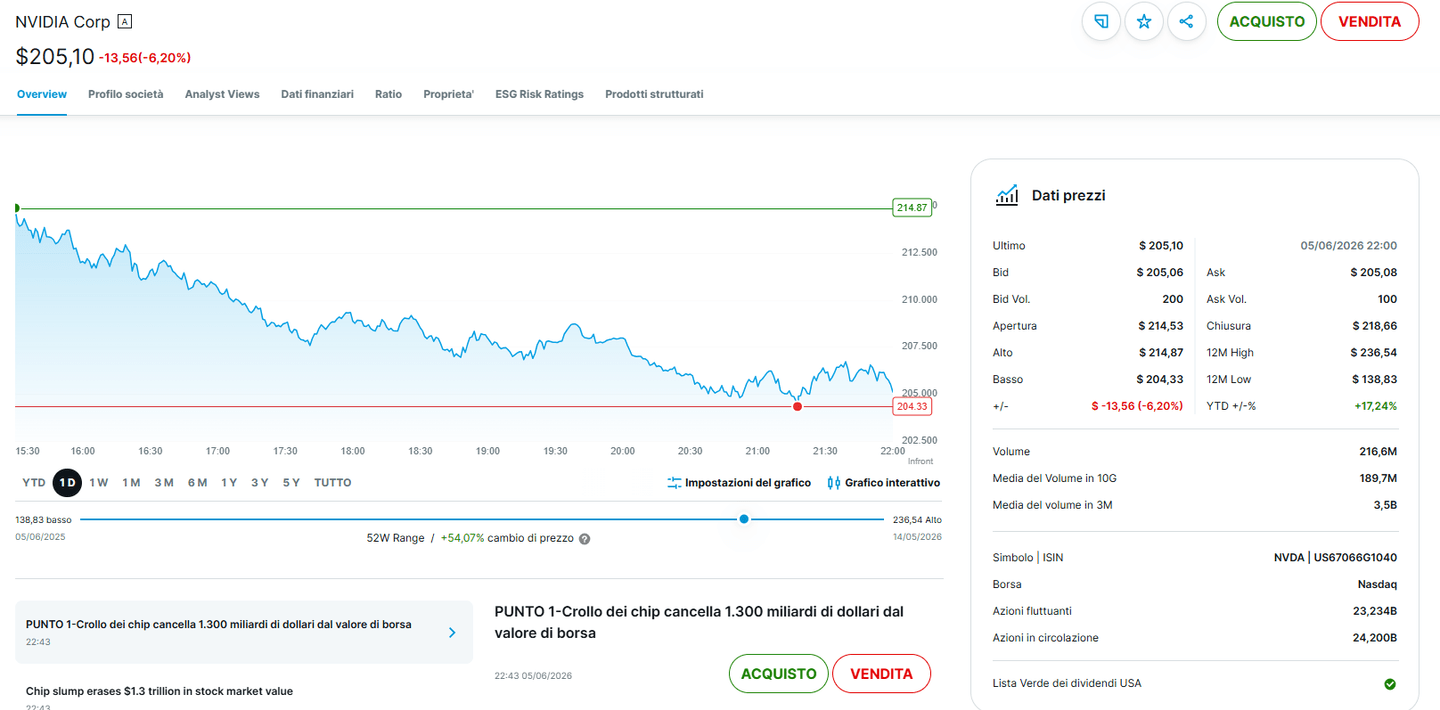Click the Chiusura value $ 218,66

coord(1374,326)
